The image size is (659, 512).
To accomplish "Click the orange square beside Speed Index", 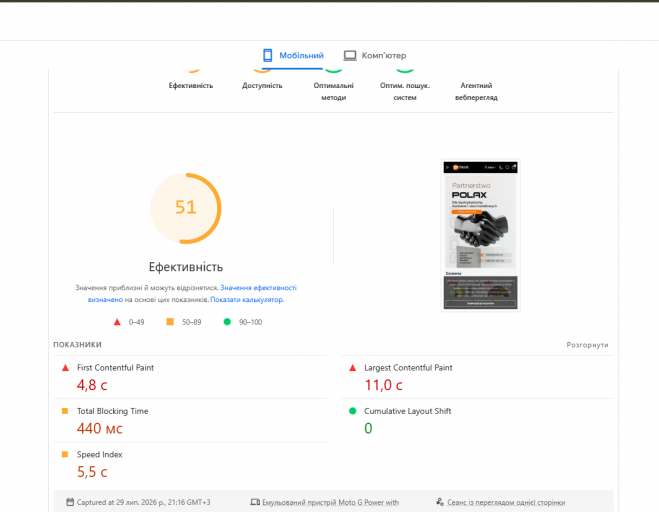I will pyautogui.click(x=65, y=454).
